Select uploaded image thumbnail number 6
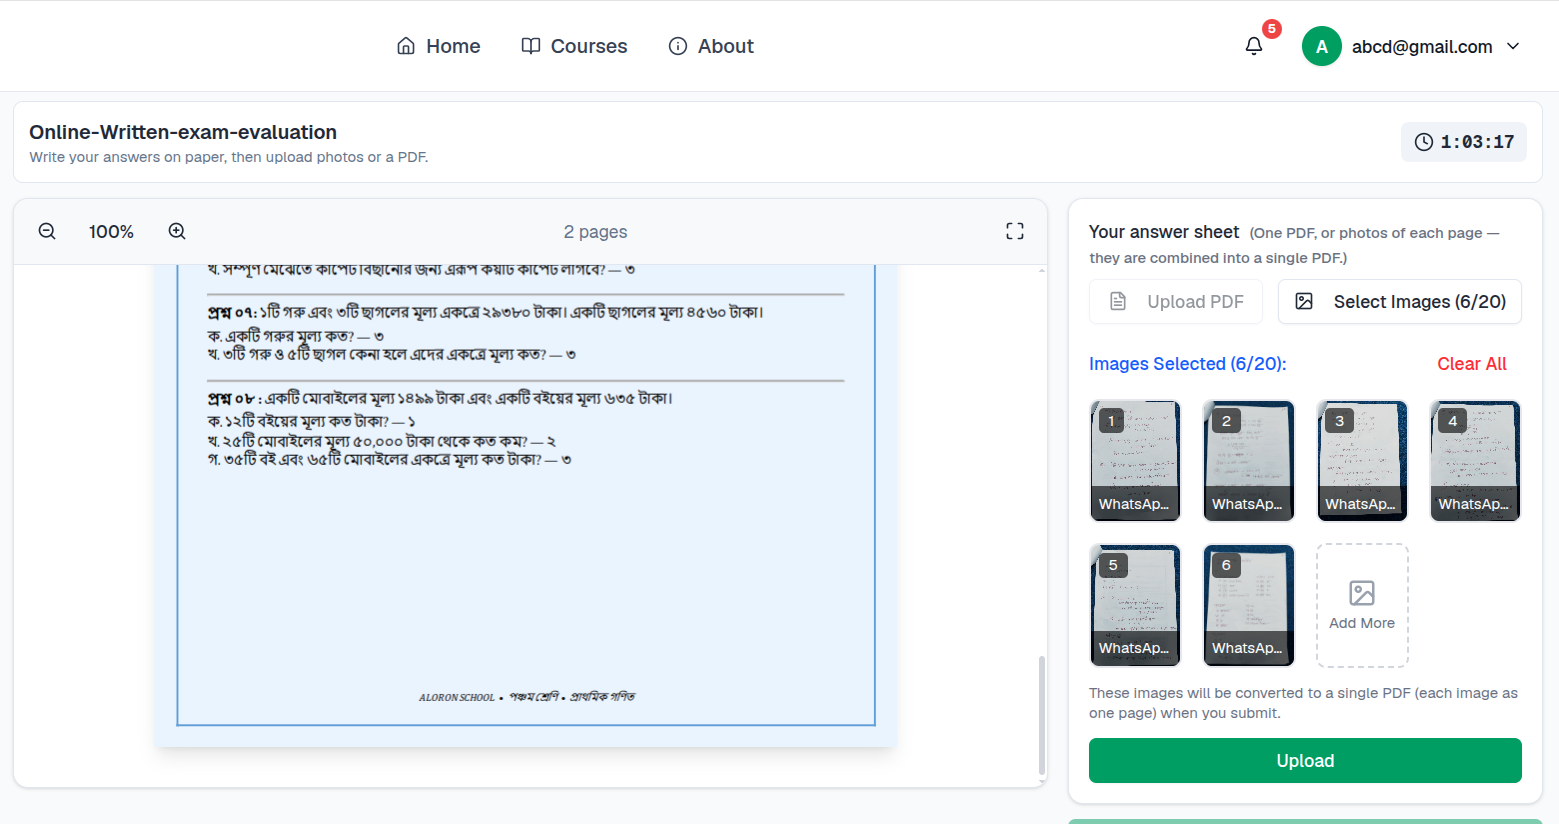This screenshot has width=1559, height=824. click(1249, 605)
